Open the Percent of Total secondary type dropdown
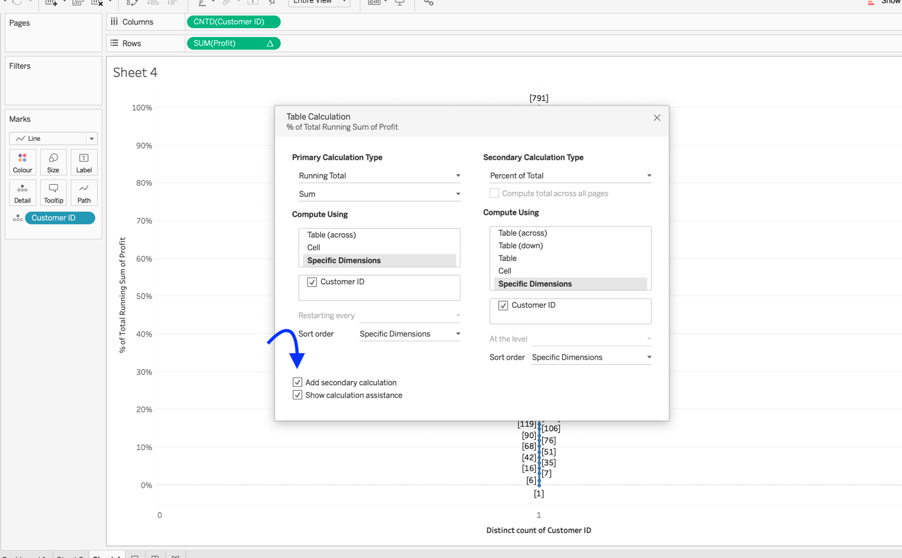 pos(570,175)
